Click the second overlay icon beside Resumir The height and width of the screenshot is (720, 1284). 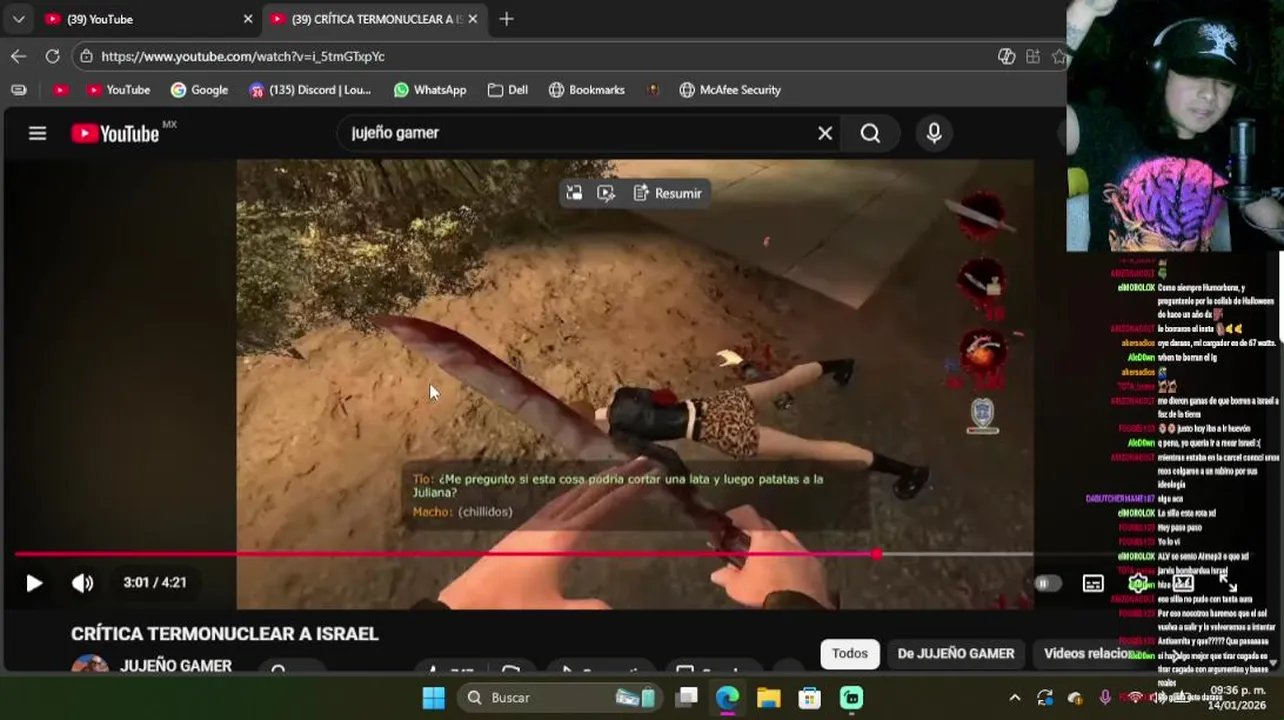click(606, 193)
